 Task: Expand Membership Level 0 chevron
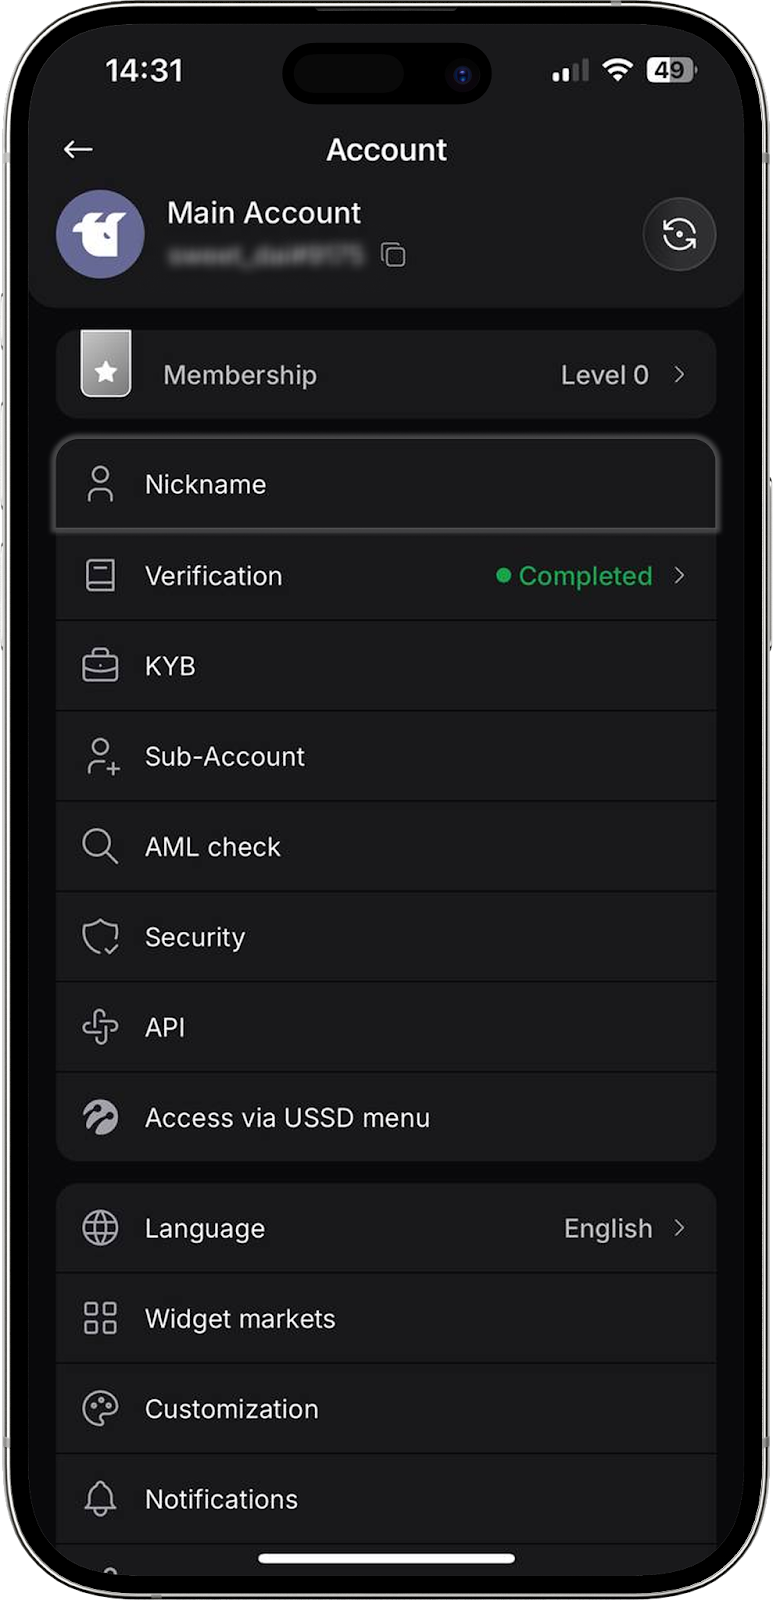(679, 375)
